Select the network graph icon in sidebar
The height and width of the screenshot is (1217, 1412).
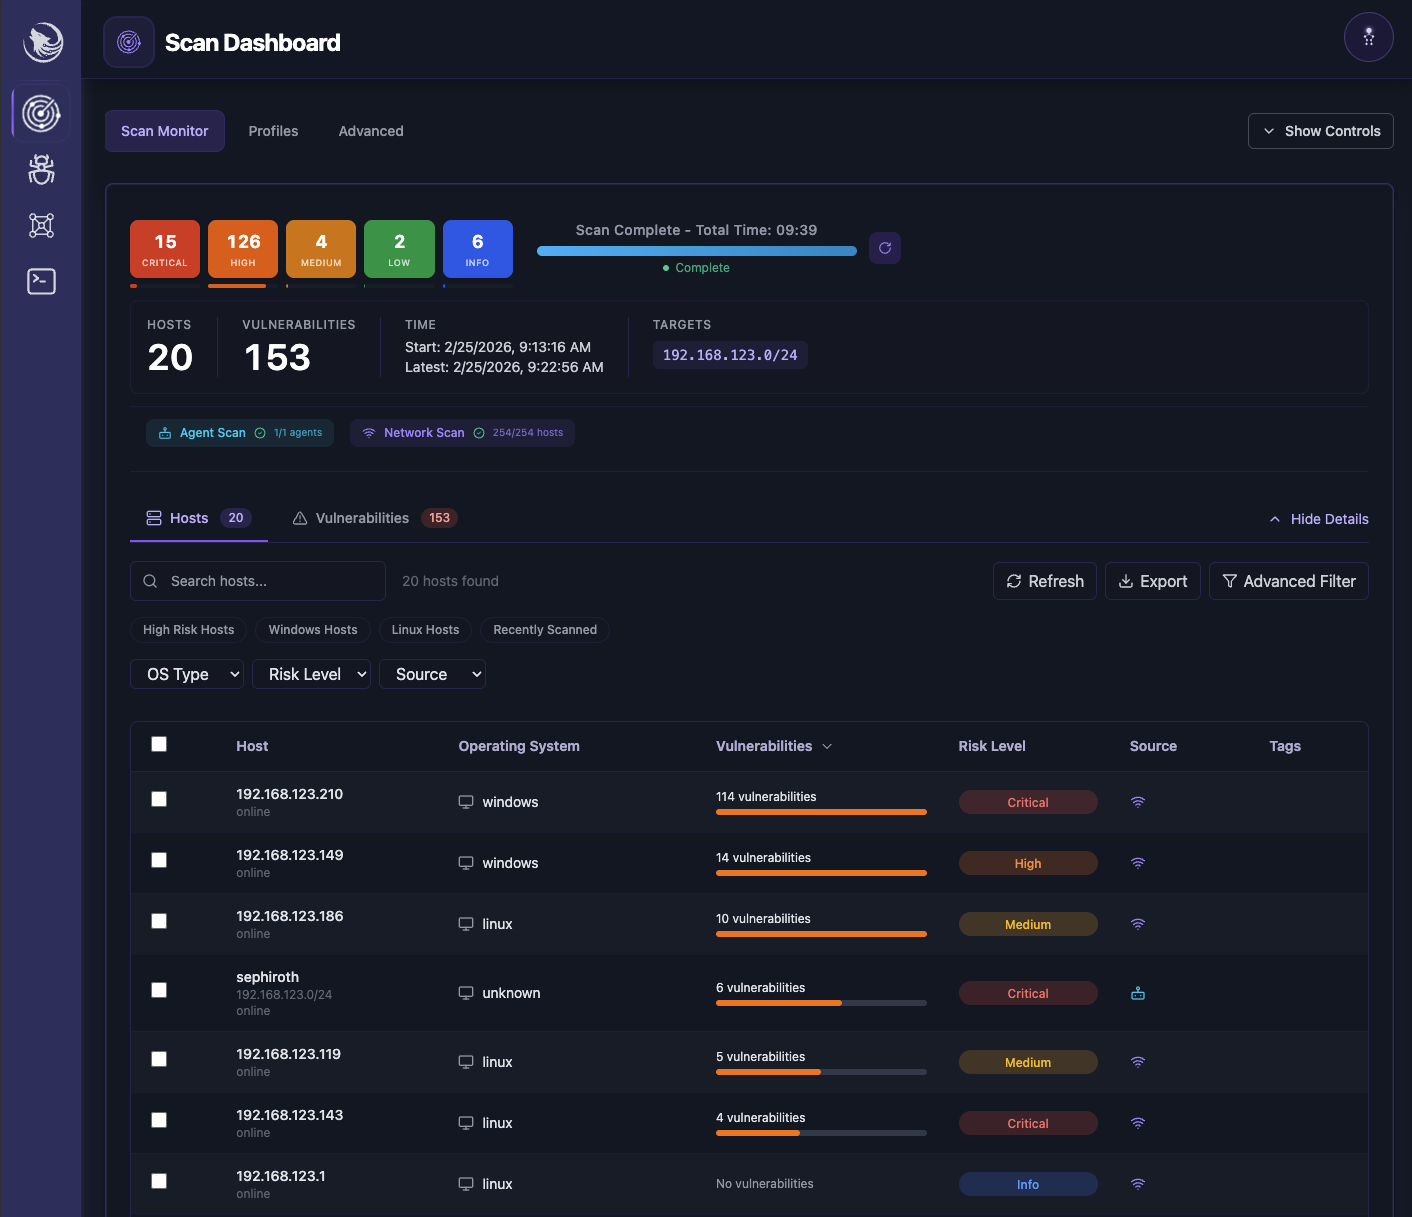[41, 225]
